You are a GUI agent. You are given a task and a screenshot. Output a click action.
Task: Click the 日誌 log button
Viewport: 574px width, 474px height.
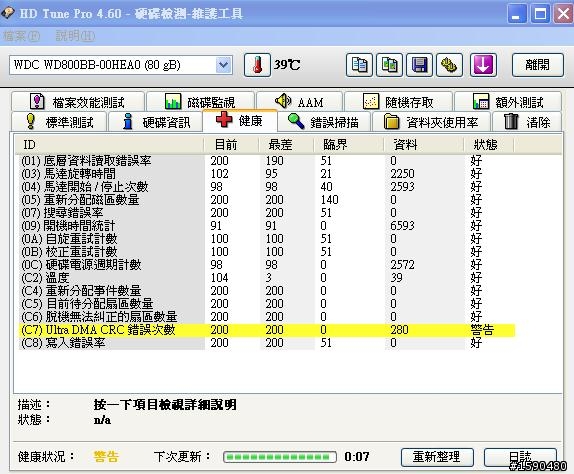point(520,457)
